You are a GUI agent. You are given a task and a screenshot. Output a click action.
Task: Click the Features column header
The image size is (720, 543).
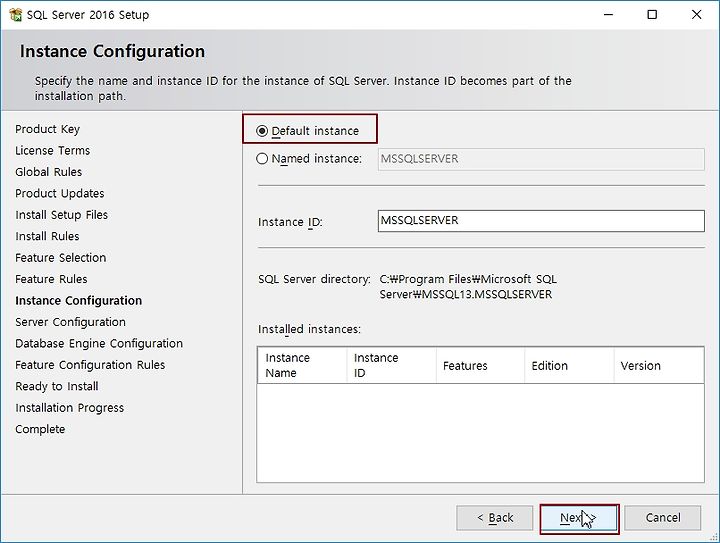(480, 365)
